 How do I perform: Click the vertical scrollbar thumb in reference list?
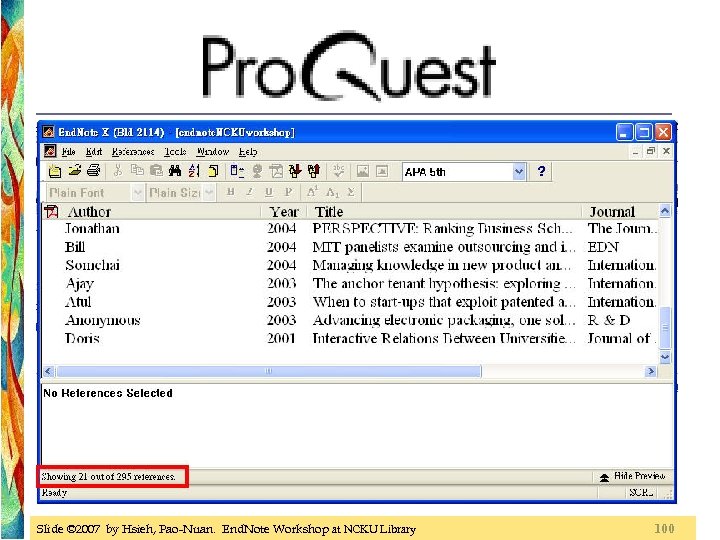(665, 327)
